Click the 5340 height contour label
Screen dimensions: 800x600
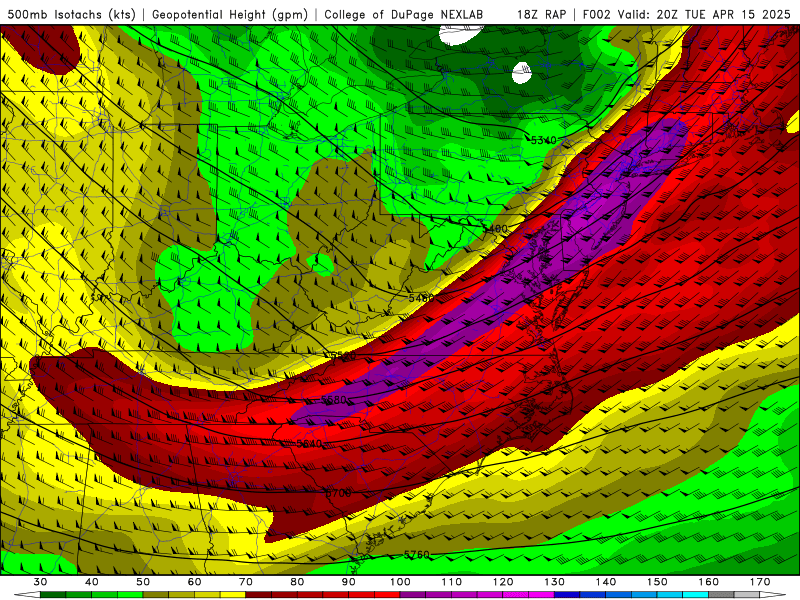coord(543,140)
